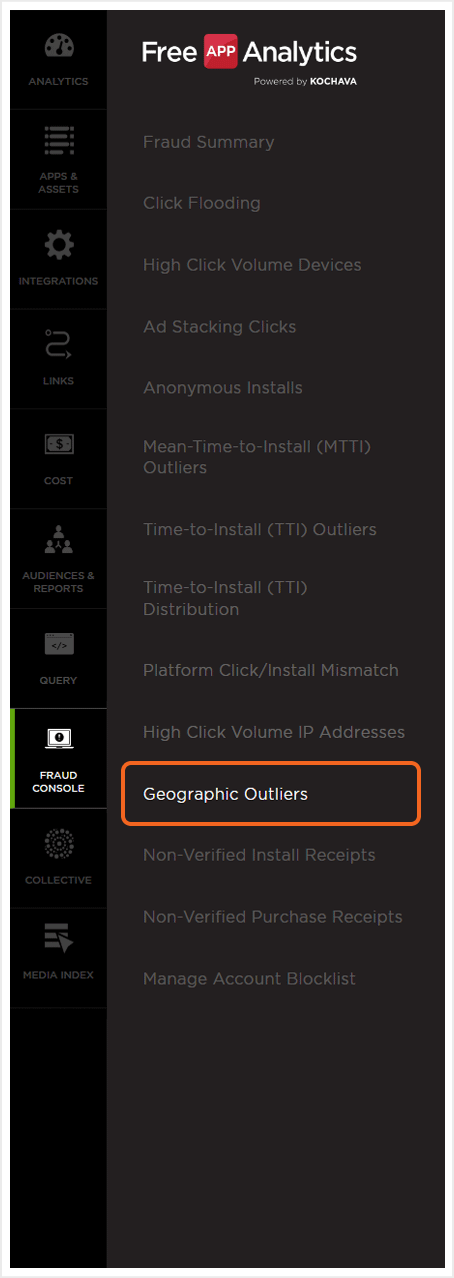Select Manage Account Blocklist
The width and height of the screenshot is (454, 1278).
(x=249, y=979)
